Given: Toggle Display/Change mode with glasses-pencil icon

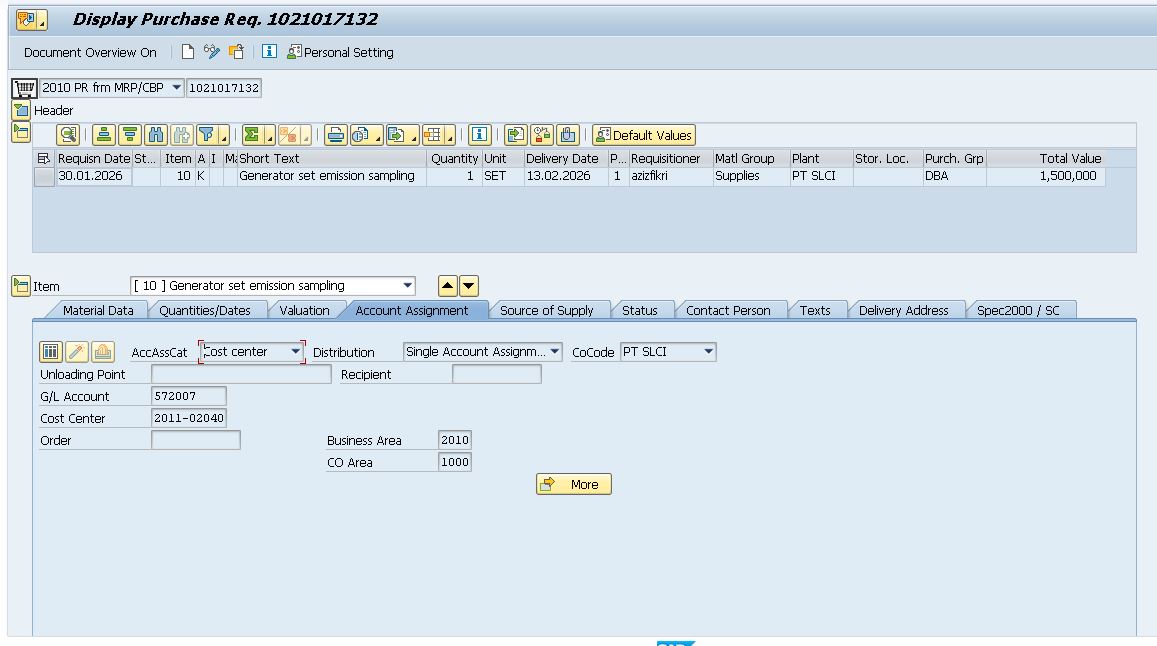Looking at the screenshot, I should click(212, 52).
